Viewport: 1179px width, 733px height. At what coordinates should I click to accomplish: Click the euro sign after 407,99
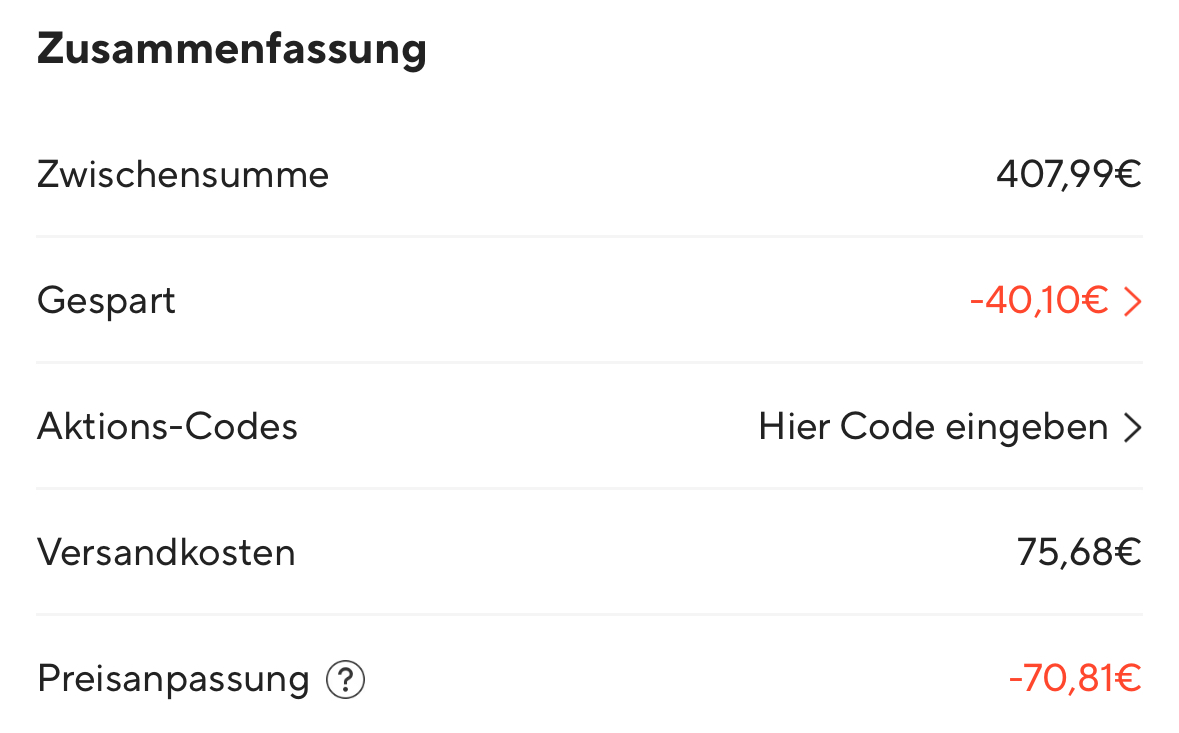pos(1128,175)
